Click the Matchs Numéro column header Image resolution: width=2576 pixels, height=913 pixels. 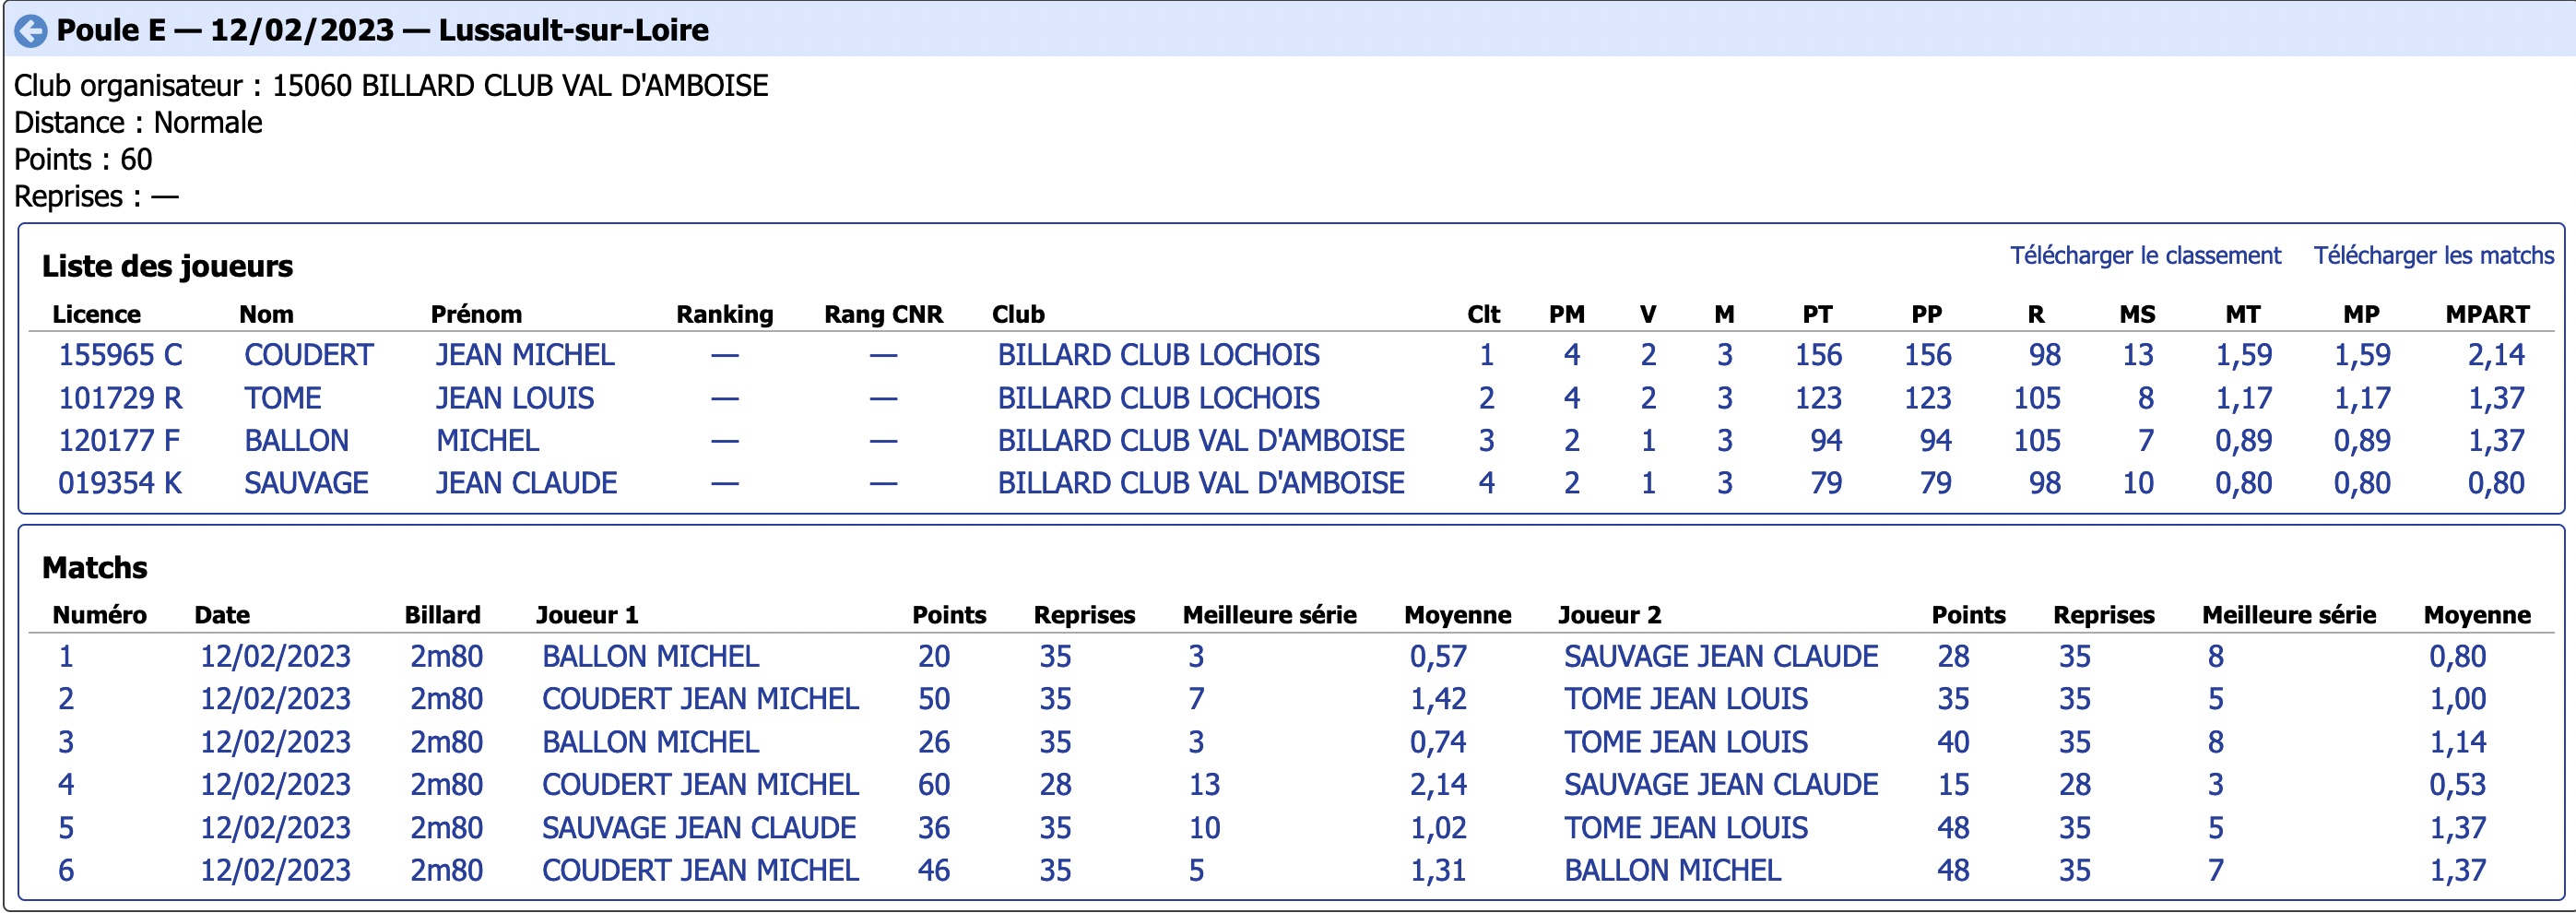(99, 615)
